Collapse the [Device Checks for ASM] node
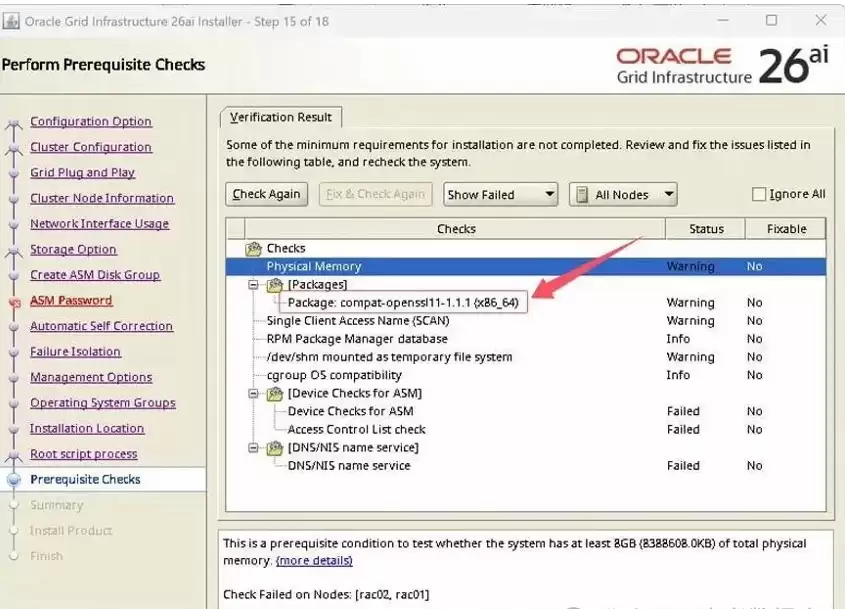The height and width of the screenshot is (609, 845). [x=253, y=393]
